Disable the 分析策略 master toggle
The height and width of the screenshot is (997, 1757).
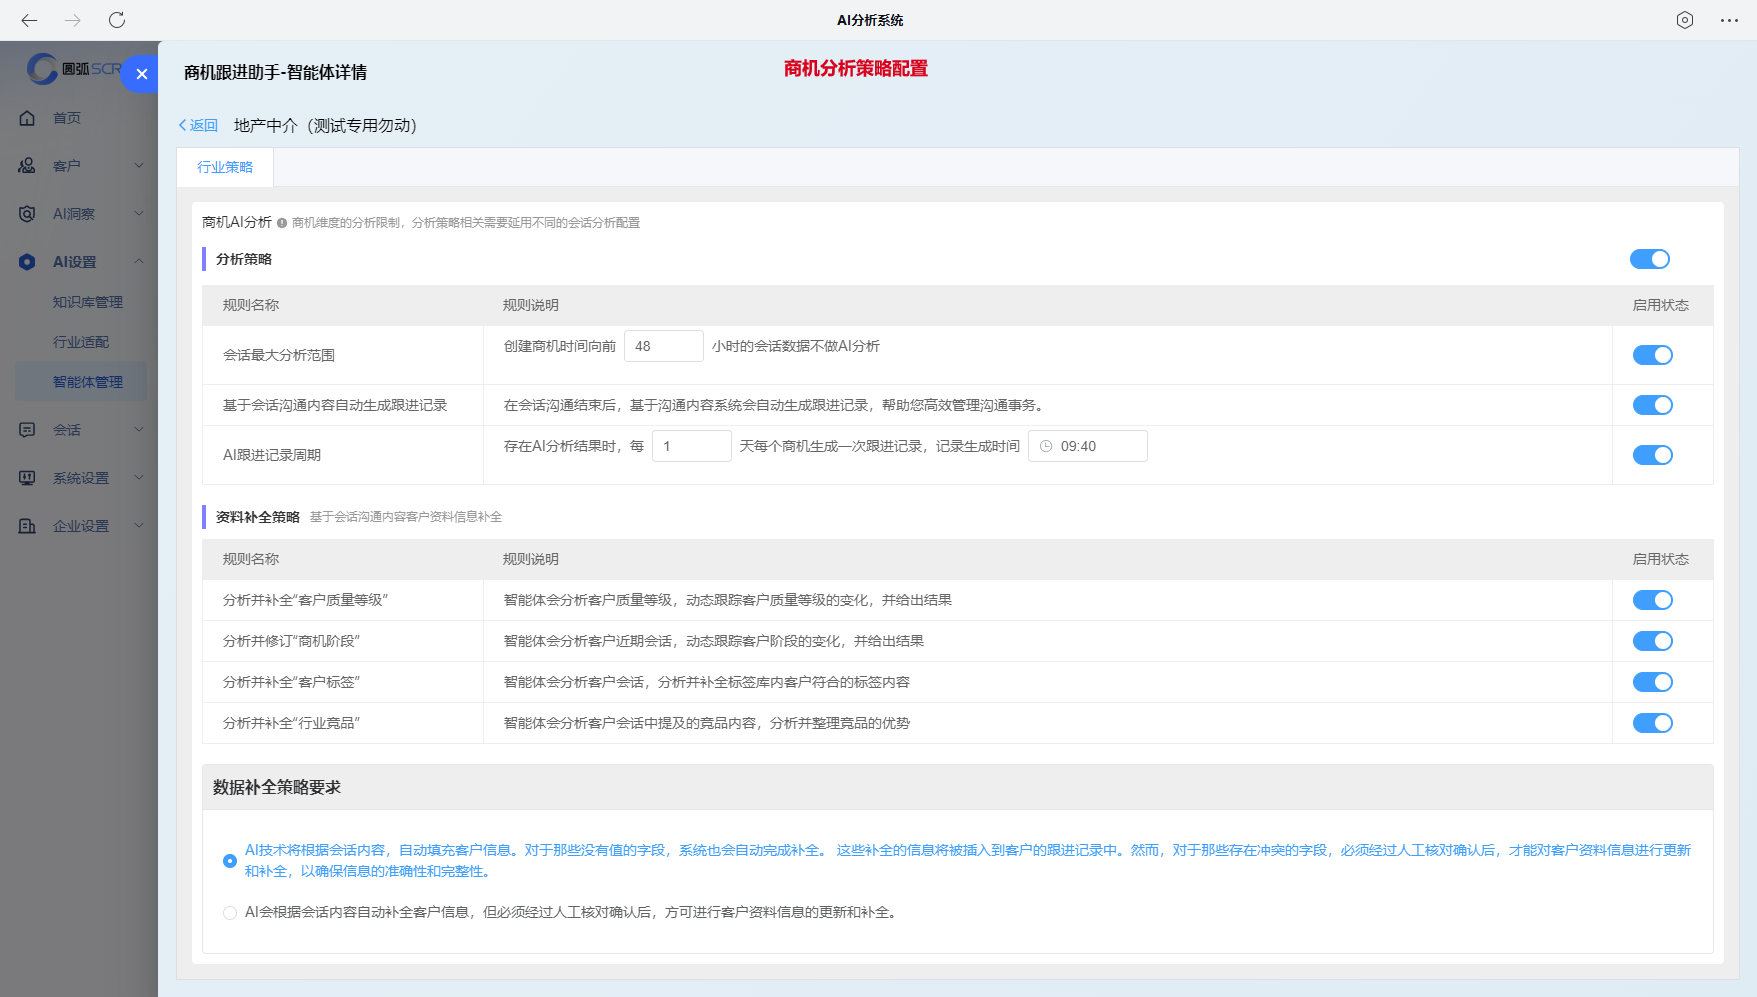(1649, 259)
